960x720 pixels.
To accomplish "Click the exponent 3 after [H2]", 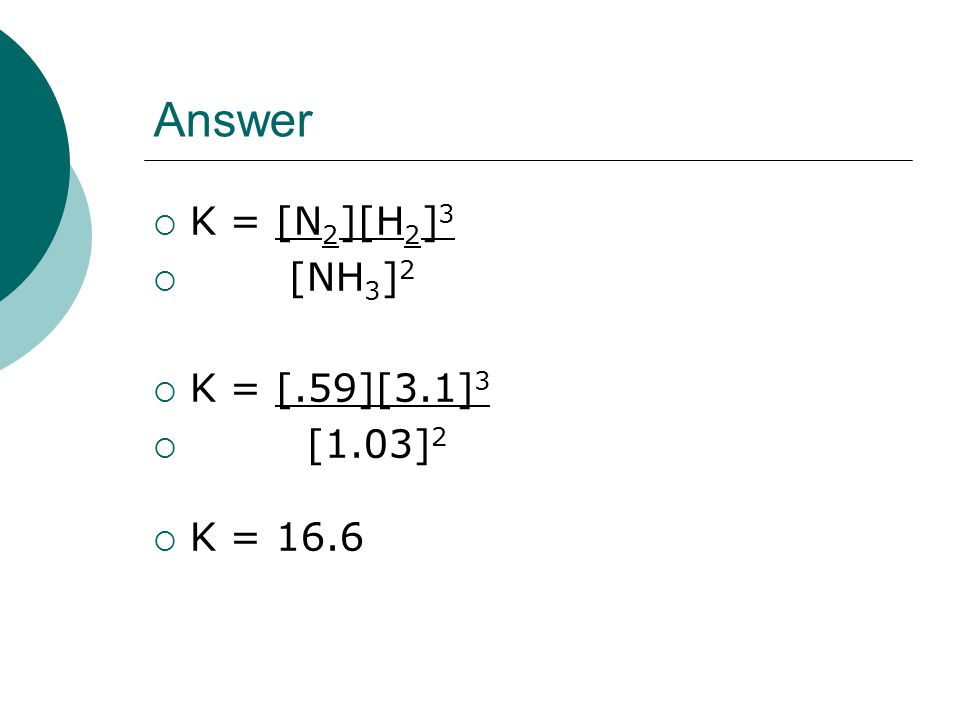I will 446,214.
